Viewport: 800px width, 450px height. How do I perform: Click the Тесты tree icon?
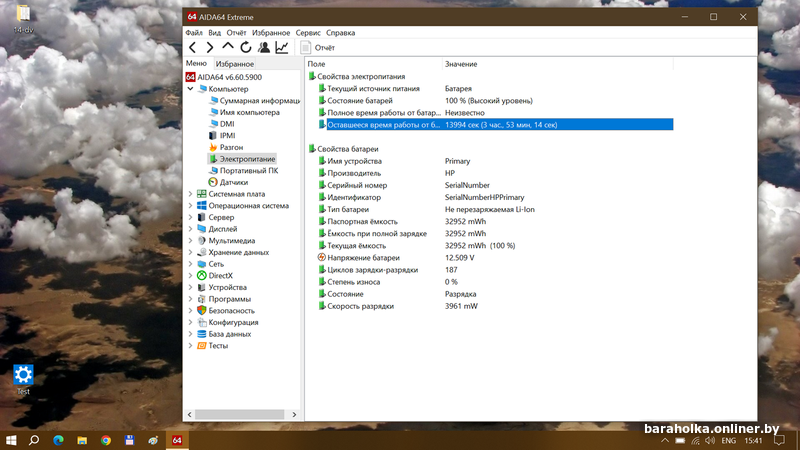pos(202,346)
